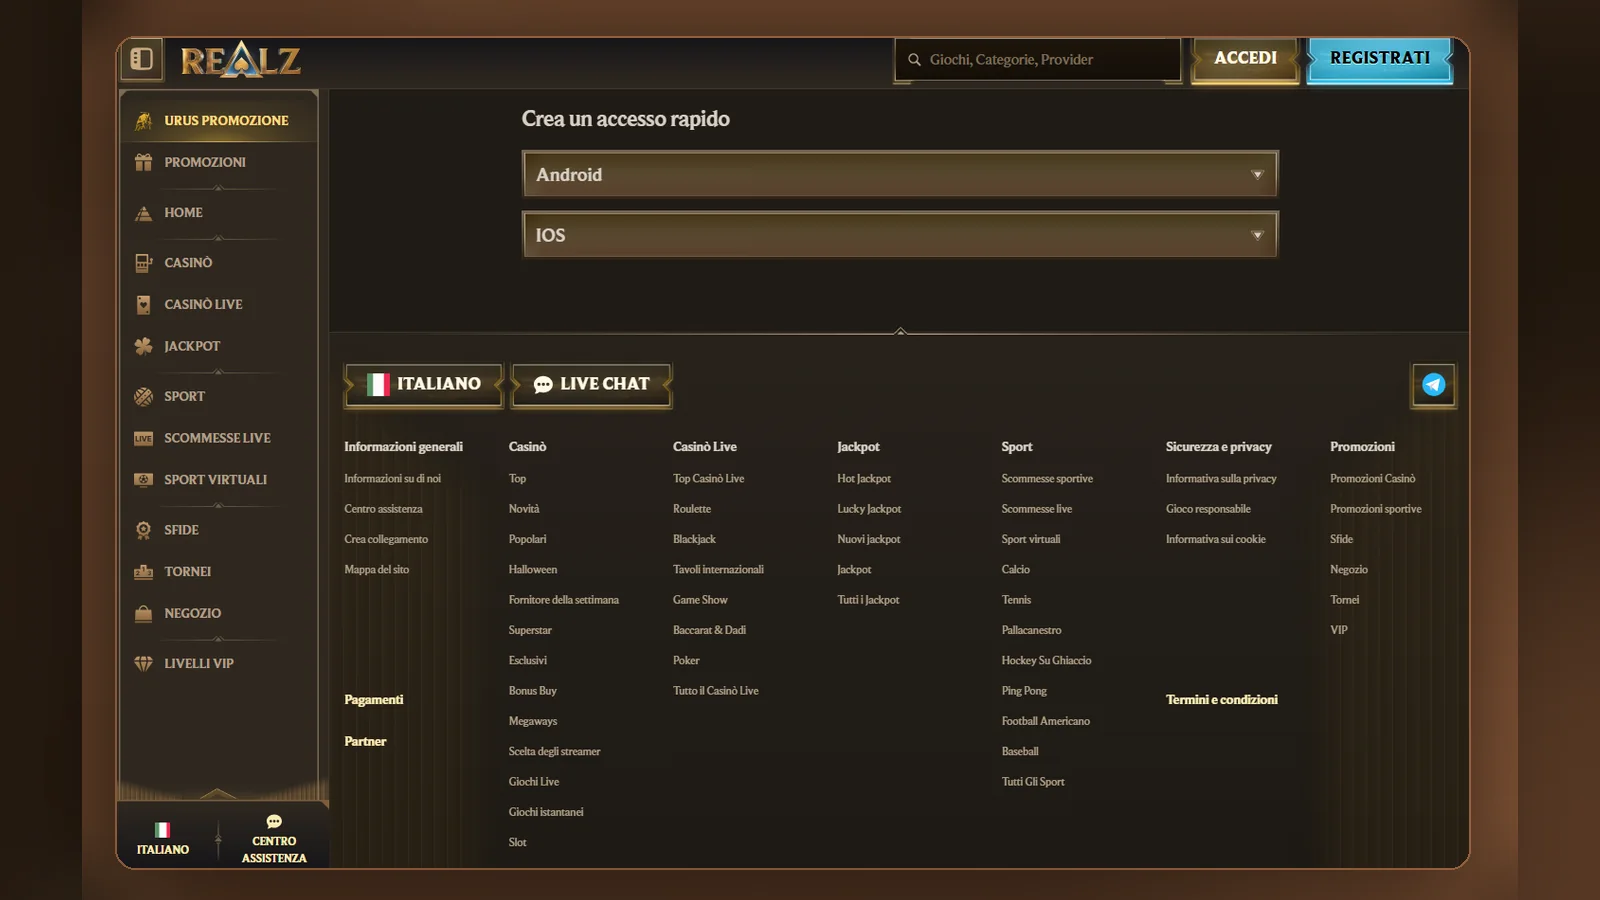This screenshot has width=1600, height=900.
Task: Open Informativa sui cookie link
Action: pyautogui.click(x=1216, y=539)
